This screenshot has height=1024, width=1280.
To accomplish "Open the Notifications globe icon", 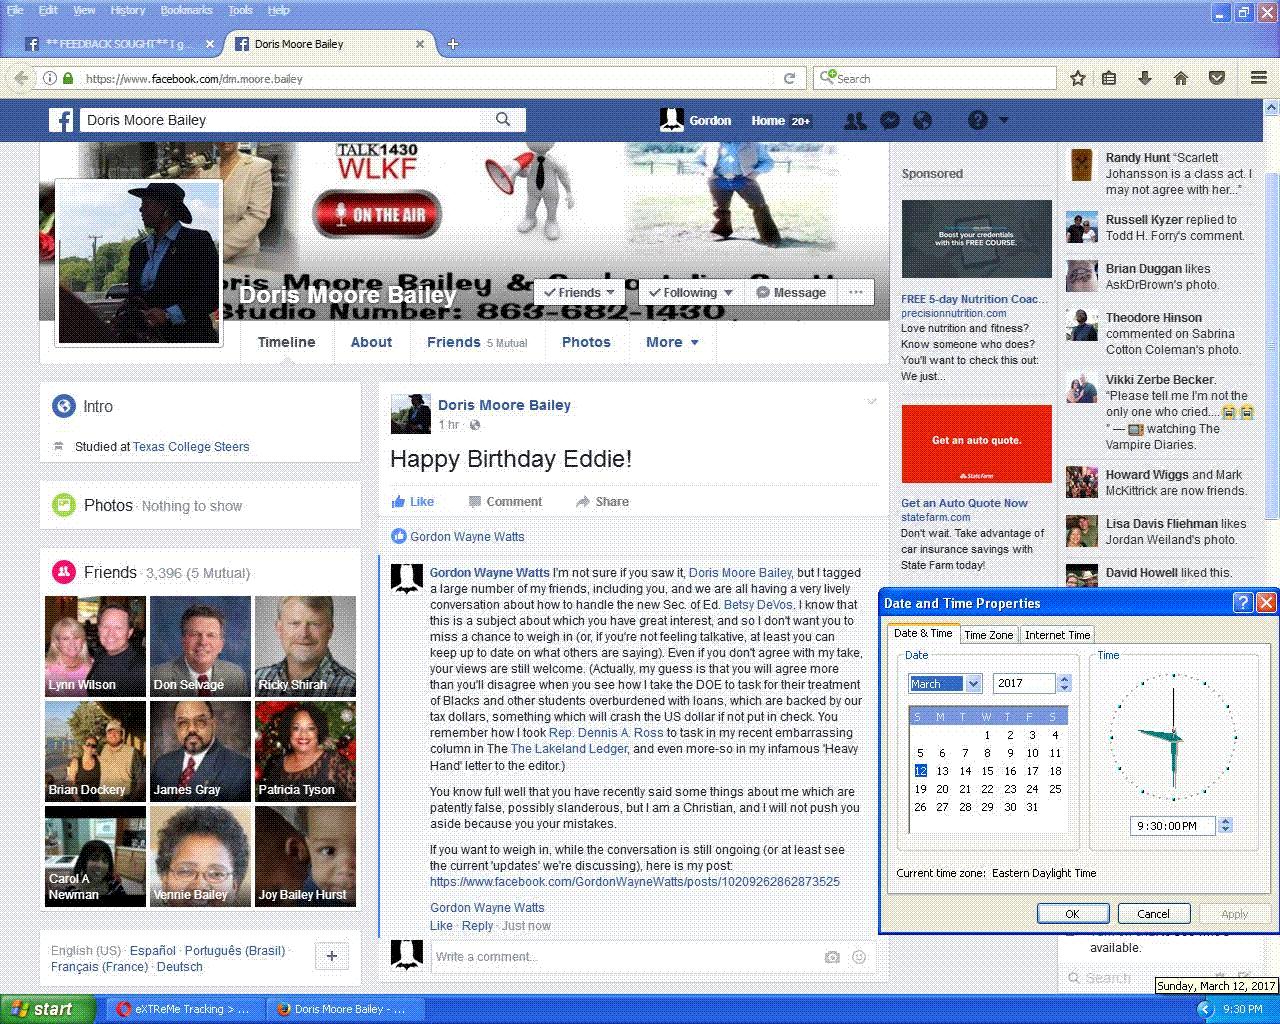I will [922, 121].
